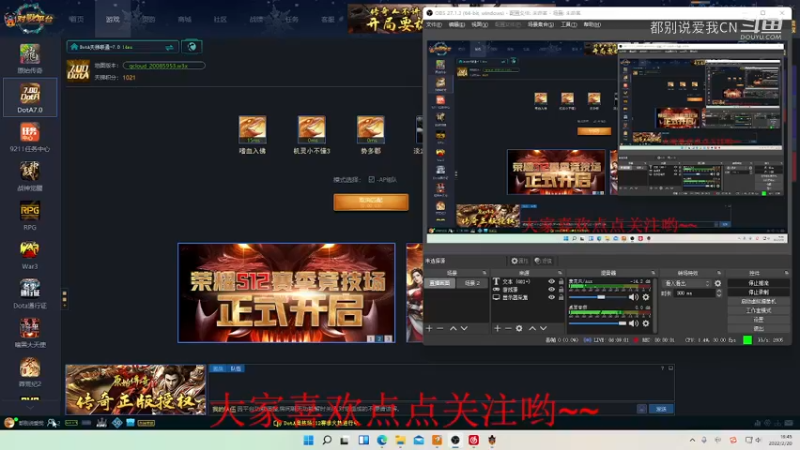800x450 pixels.
Task: Open 设置 in OBS controls
Action: 758,319
